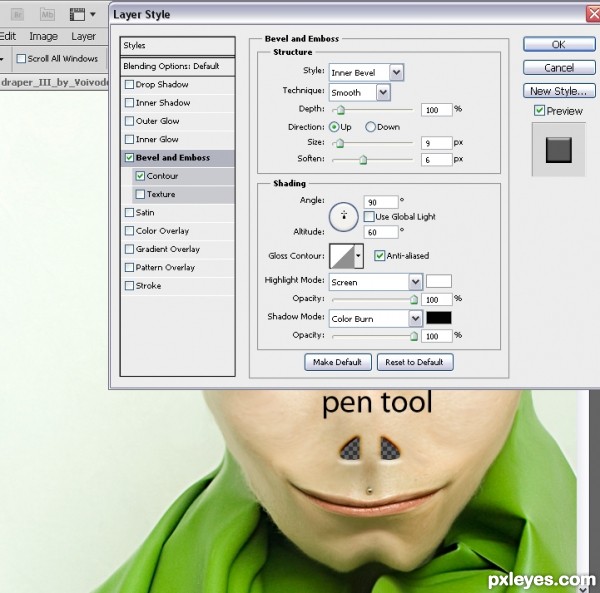The width and height of the screenshot is (600, 593).
Task: Check Use Global Light option
Action: point(369,217)
